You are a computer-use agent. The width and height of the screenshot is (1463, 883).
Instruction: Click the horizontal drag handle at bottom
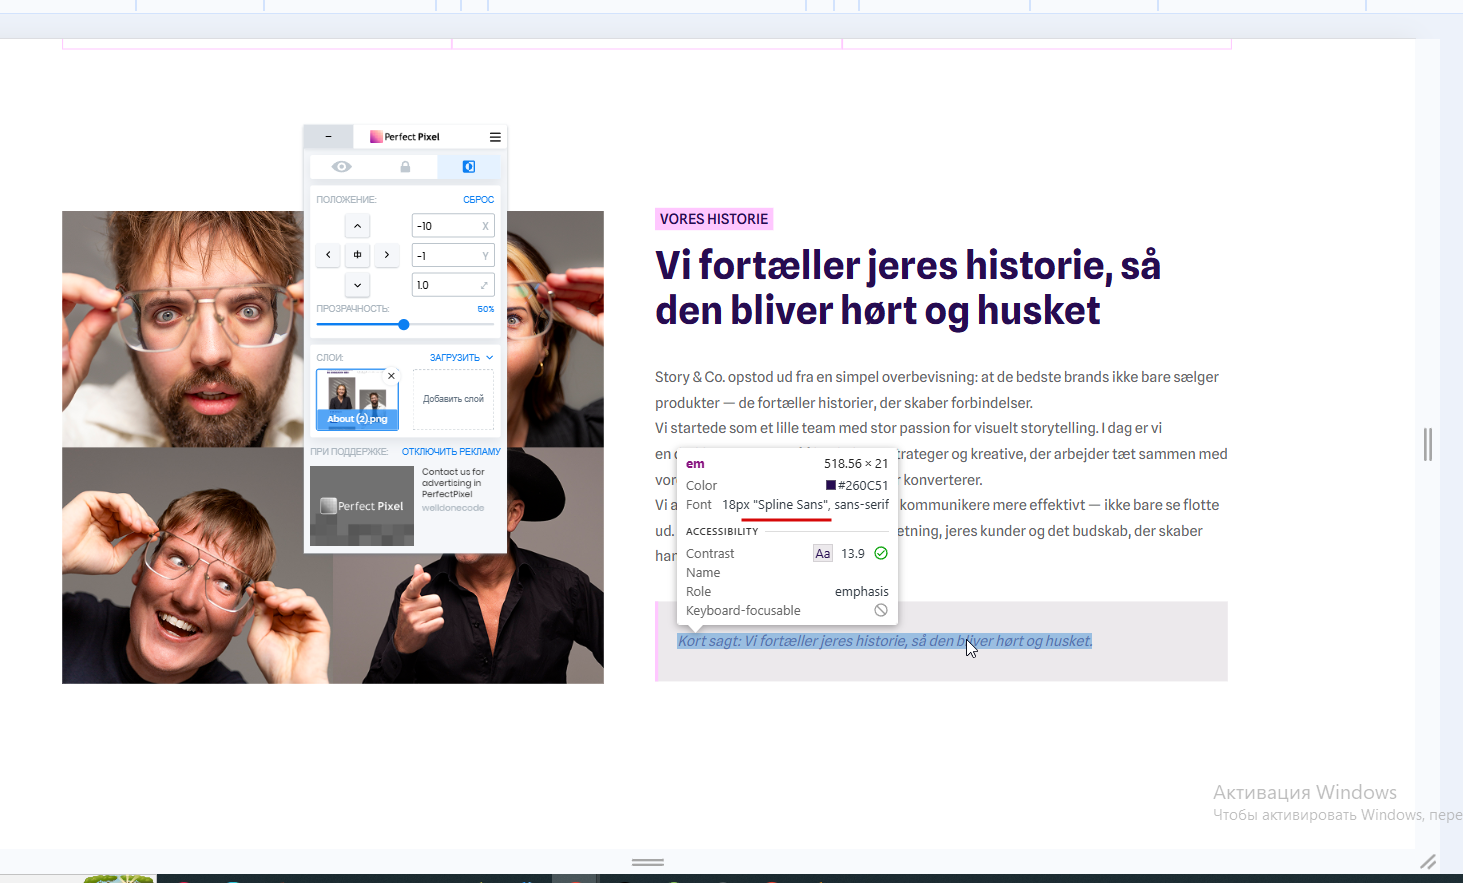(648, 862)
